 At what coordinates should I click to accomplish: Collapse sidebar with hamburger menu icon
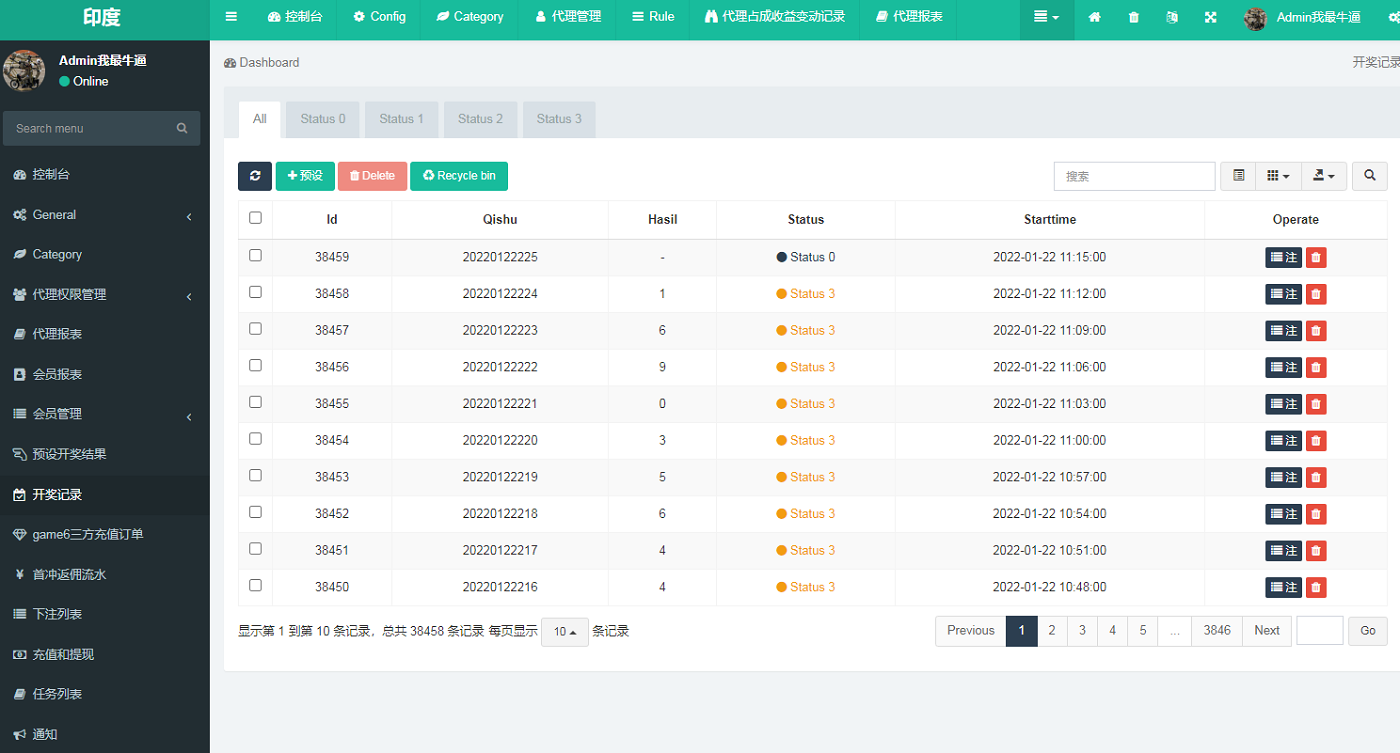tap(231, 17)
